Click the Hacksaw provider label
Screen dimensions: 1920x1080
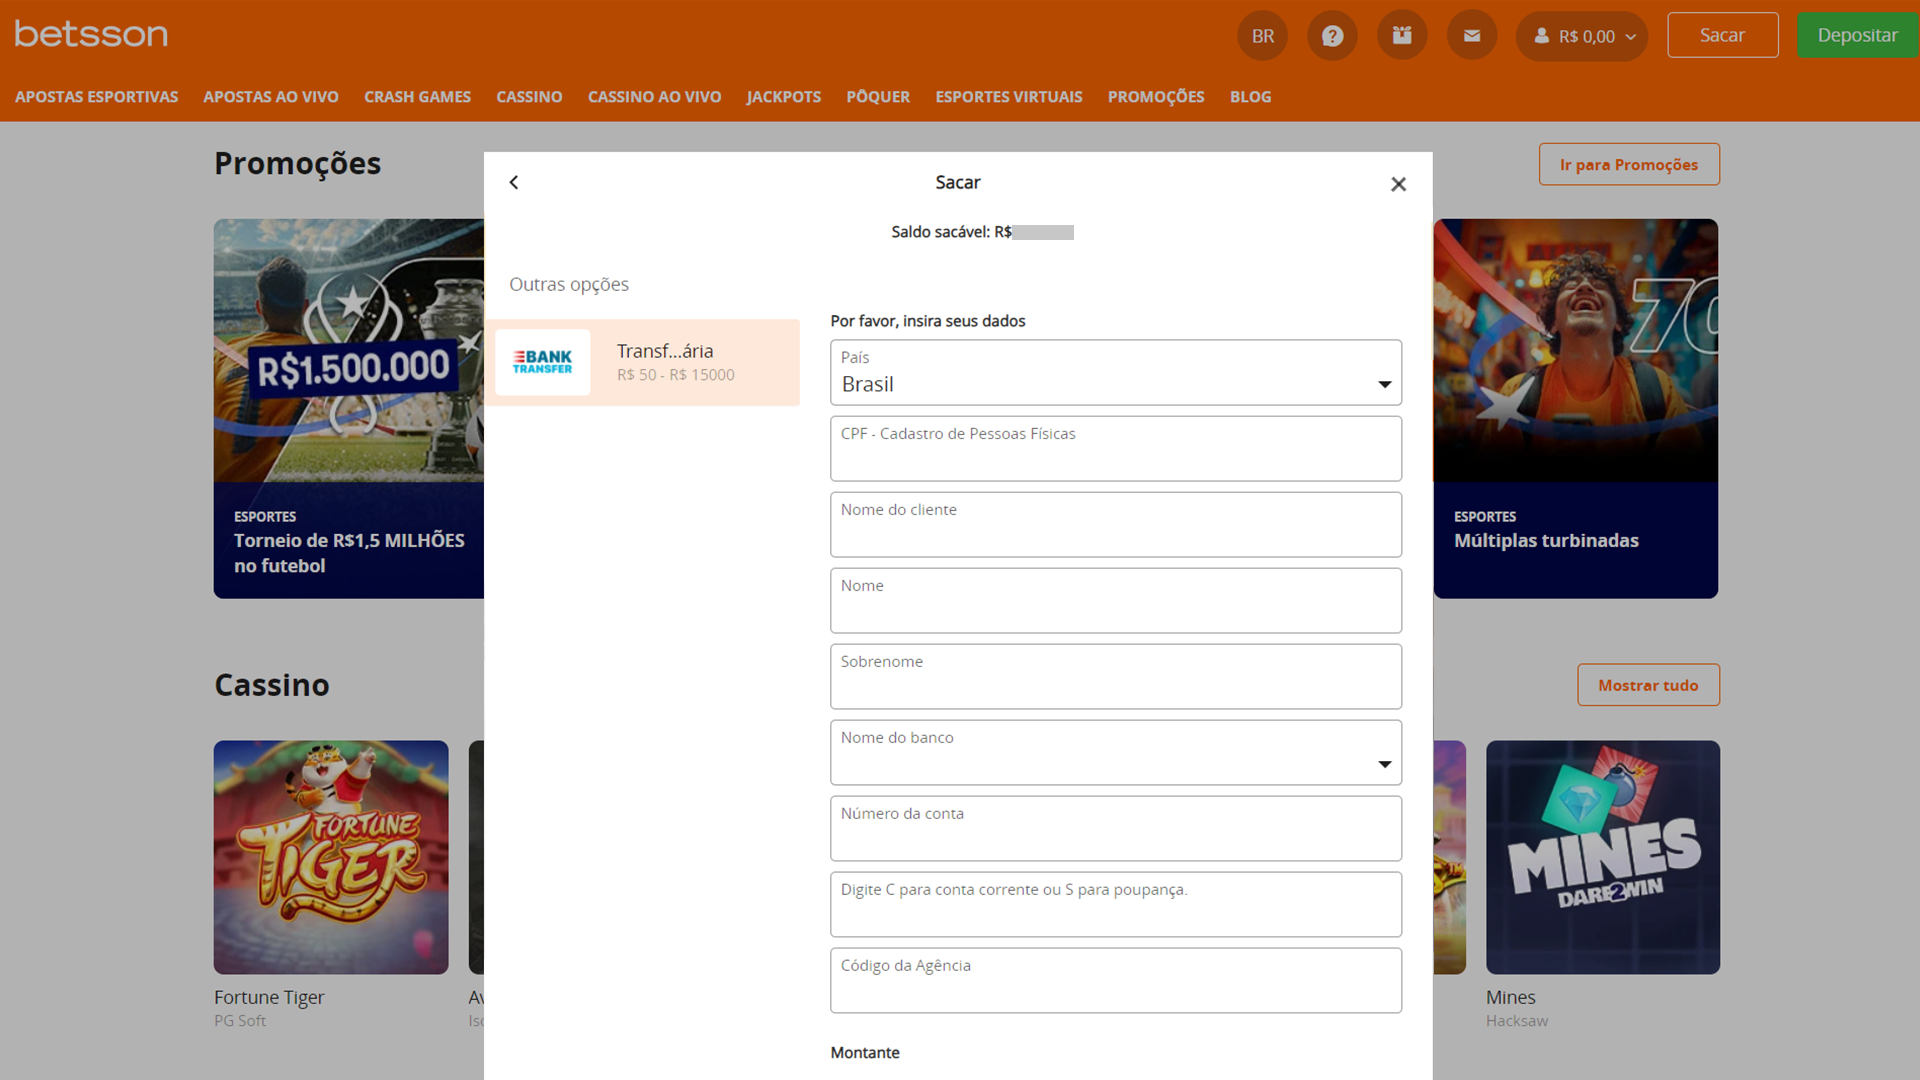1517,1021
